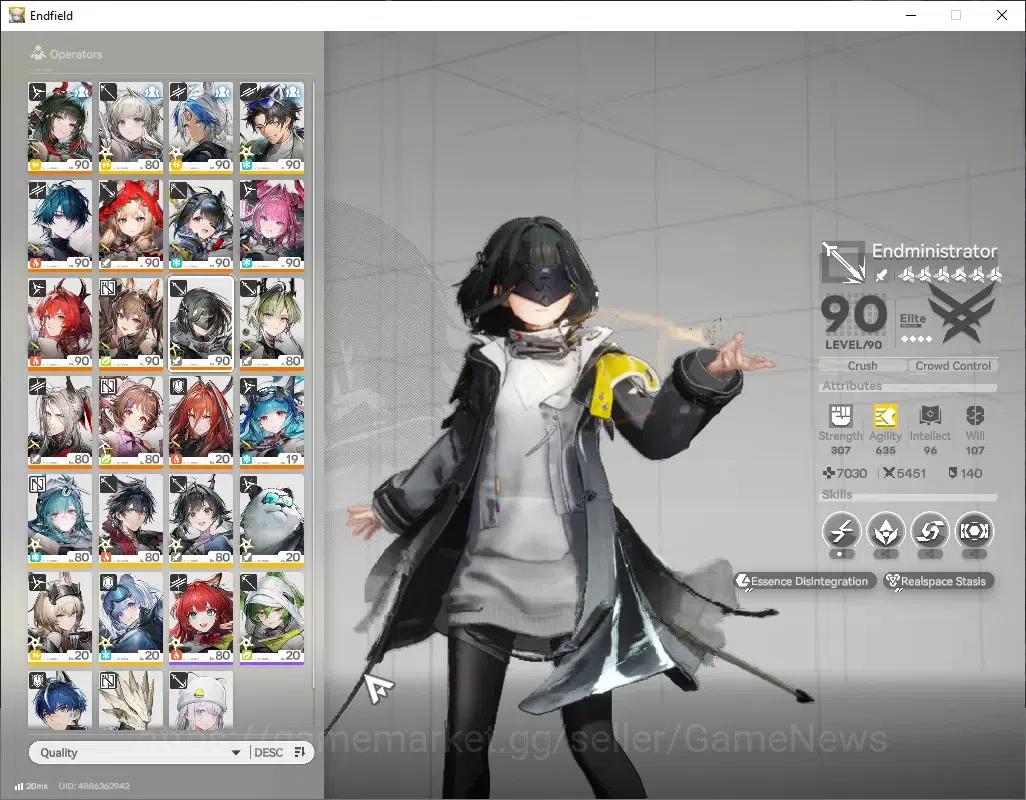Select blonde operator in red hood

coord(130,226)
